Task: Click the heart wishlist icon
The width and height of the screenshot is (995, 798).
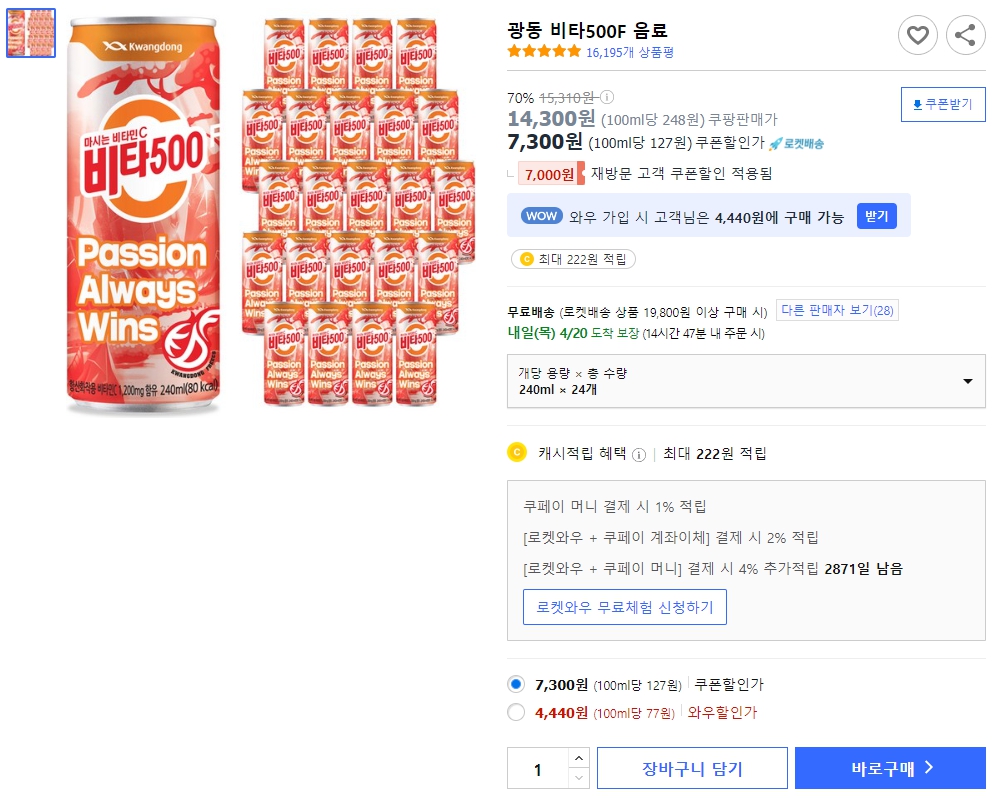Action: (918, 35)
